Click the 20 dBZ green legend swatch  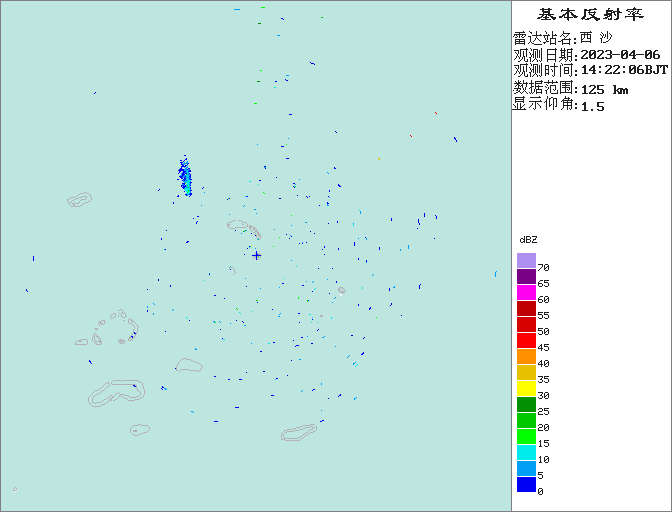pyautogui.click(x=526, y=420)
